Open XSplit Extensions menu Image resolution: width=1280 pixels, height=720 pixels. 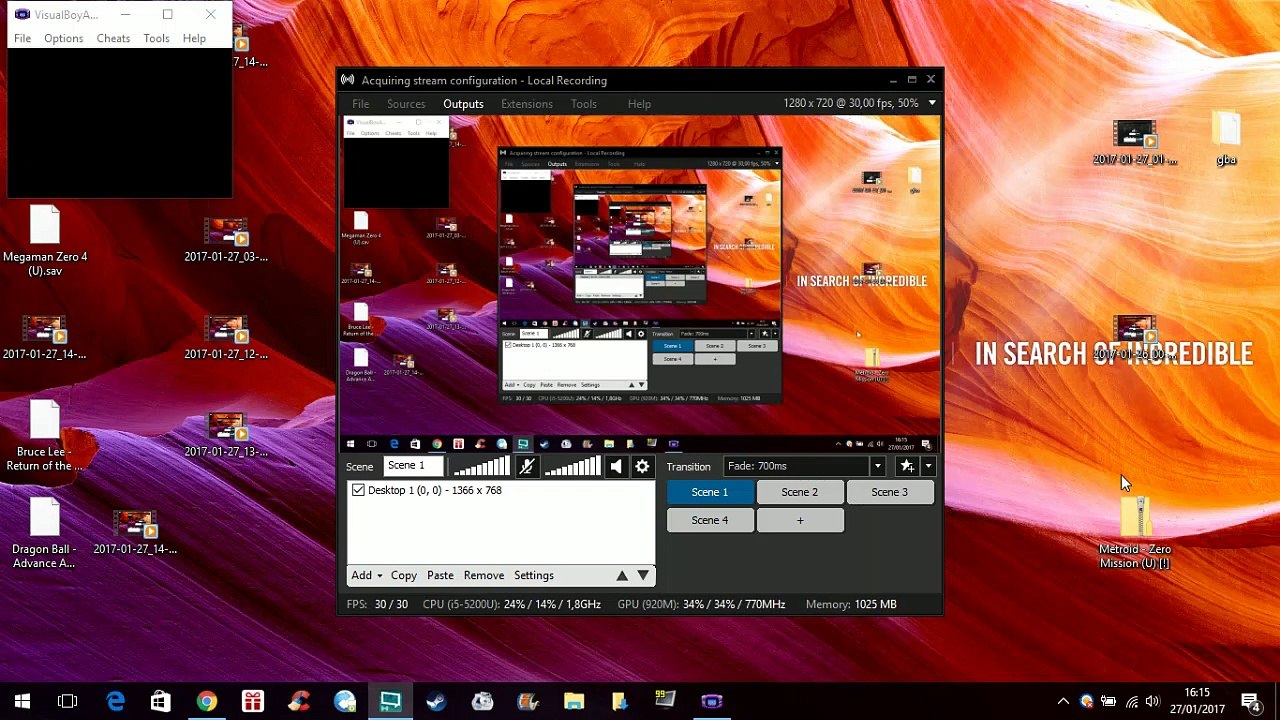pos(527,104)
